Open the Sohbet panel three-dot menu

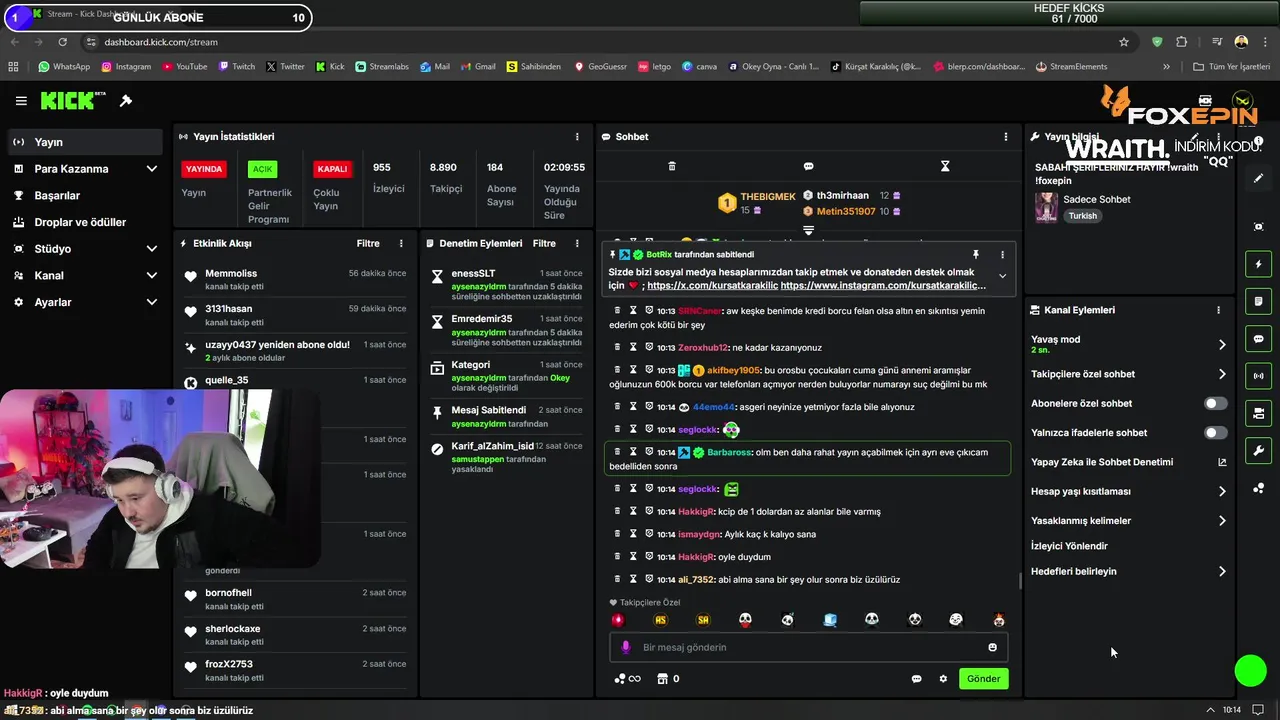click(1006, 137)
